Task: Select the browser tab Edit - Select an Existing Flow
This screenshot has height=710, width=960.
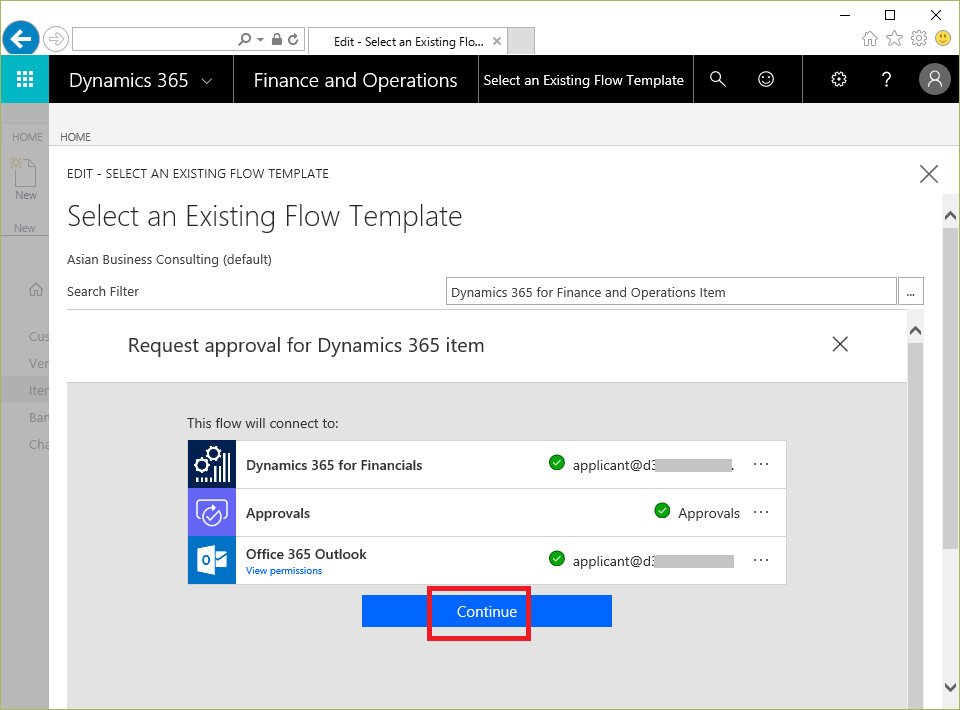Action: tap(407, 41)
